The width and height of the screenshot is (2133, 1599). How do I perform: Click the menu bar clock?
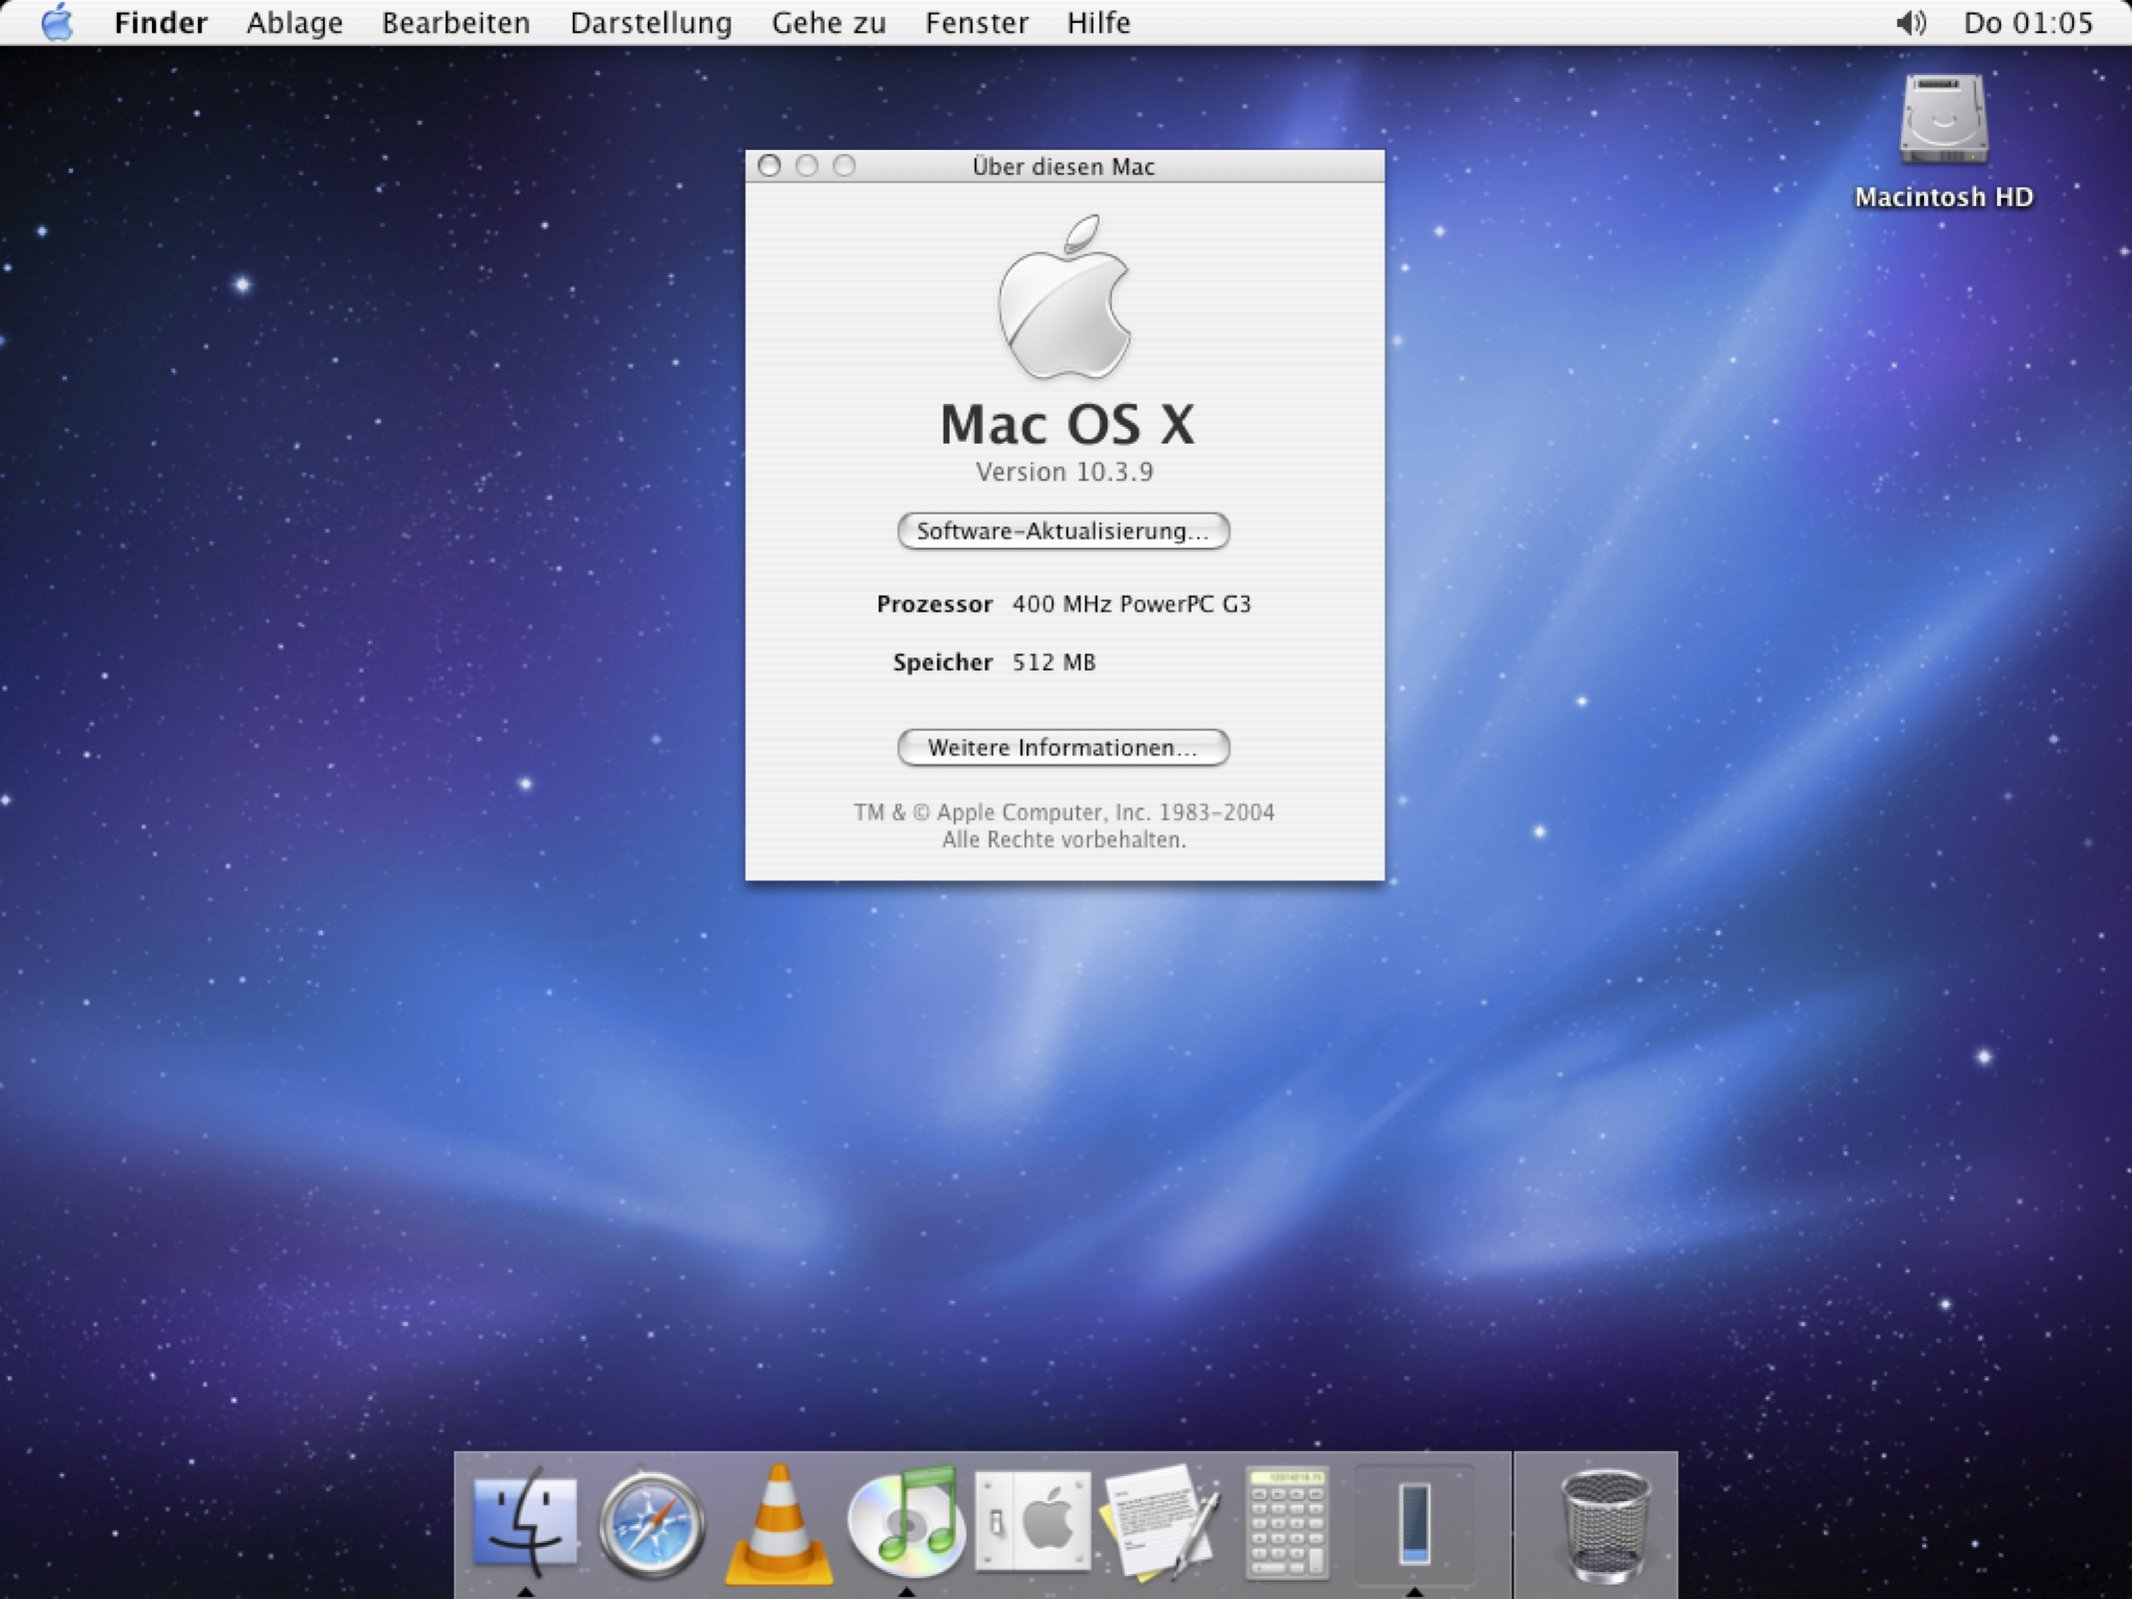[2027, 23]
